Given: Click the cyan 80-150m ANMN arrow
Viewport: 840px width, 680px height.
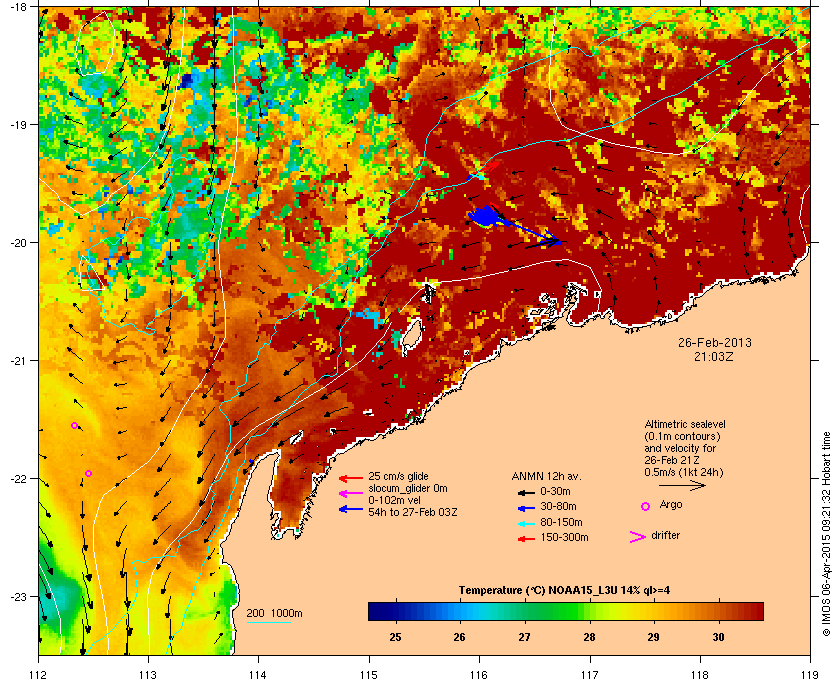Looking at the screenshot, I should 526,524.
